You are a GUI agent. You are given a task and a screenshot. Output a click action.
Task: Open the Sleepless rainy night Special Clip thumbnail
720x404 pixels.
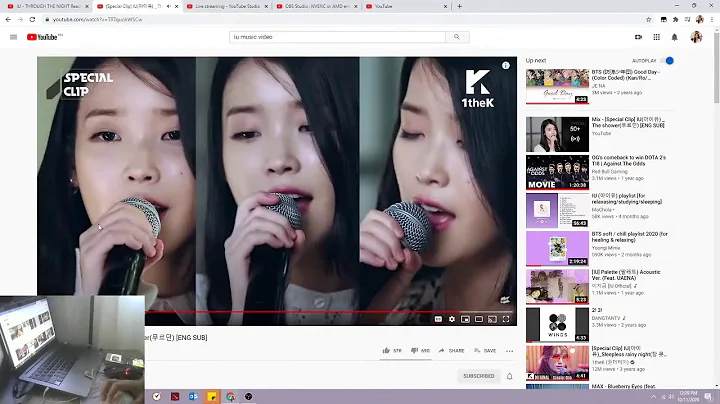[x=557, y=363]
